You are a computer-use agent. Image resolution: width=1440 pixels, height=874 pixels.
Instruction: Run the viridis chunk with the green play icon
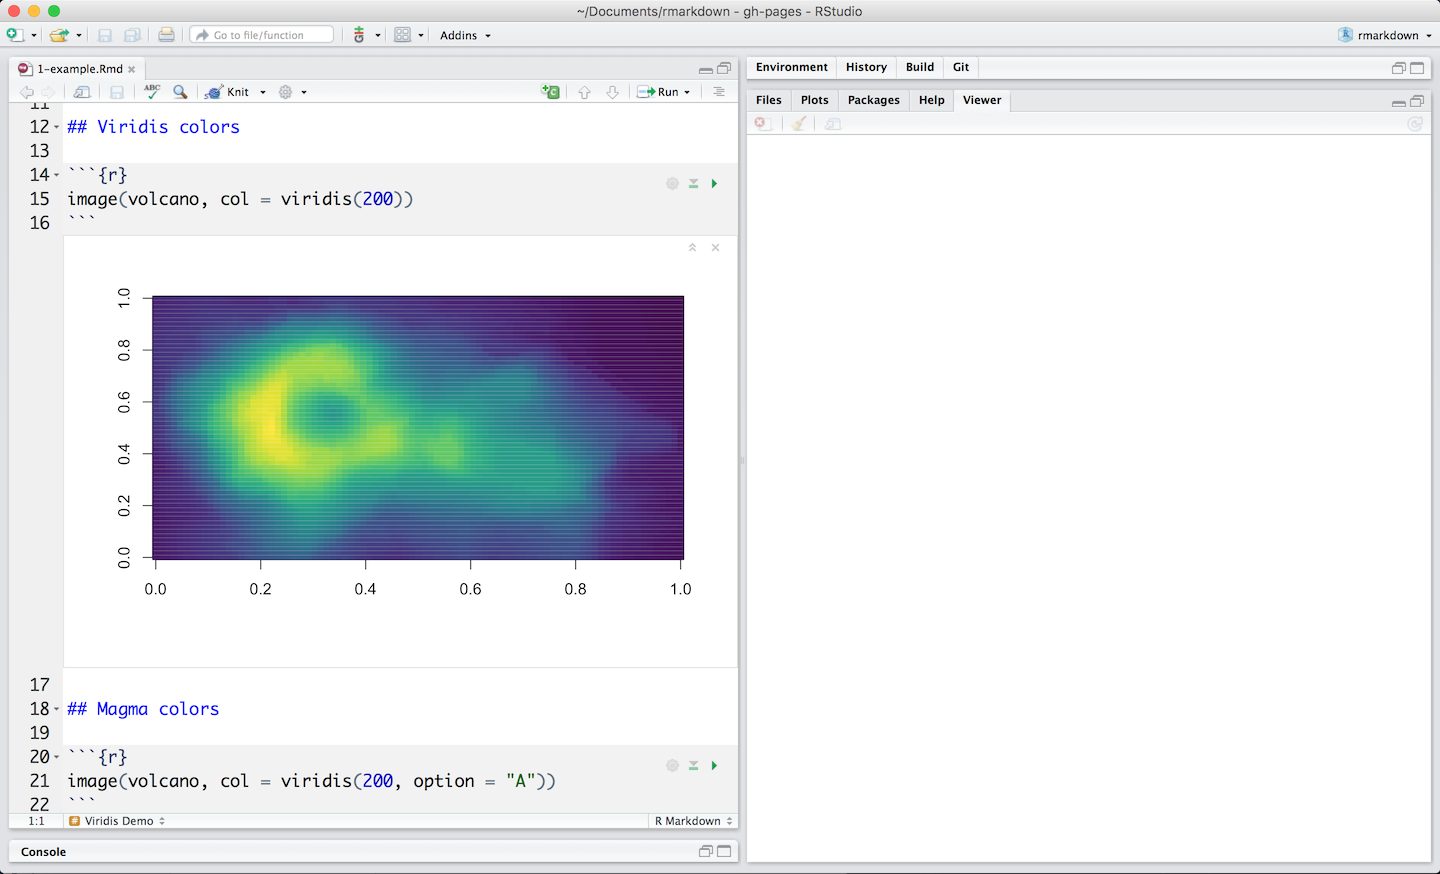click(714, 184)
